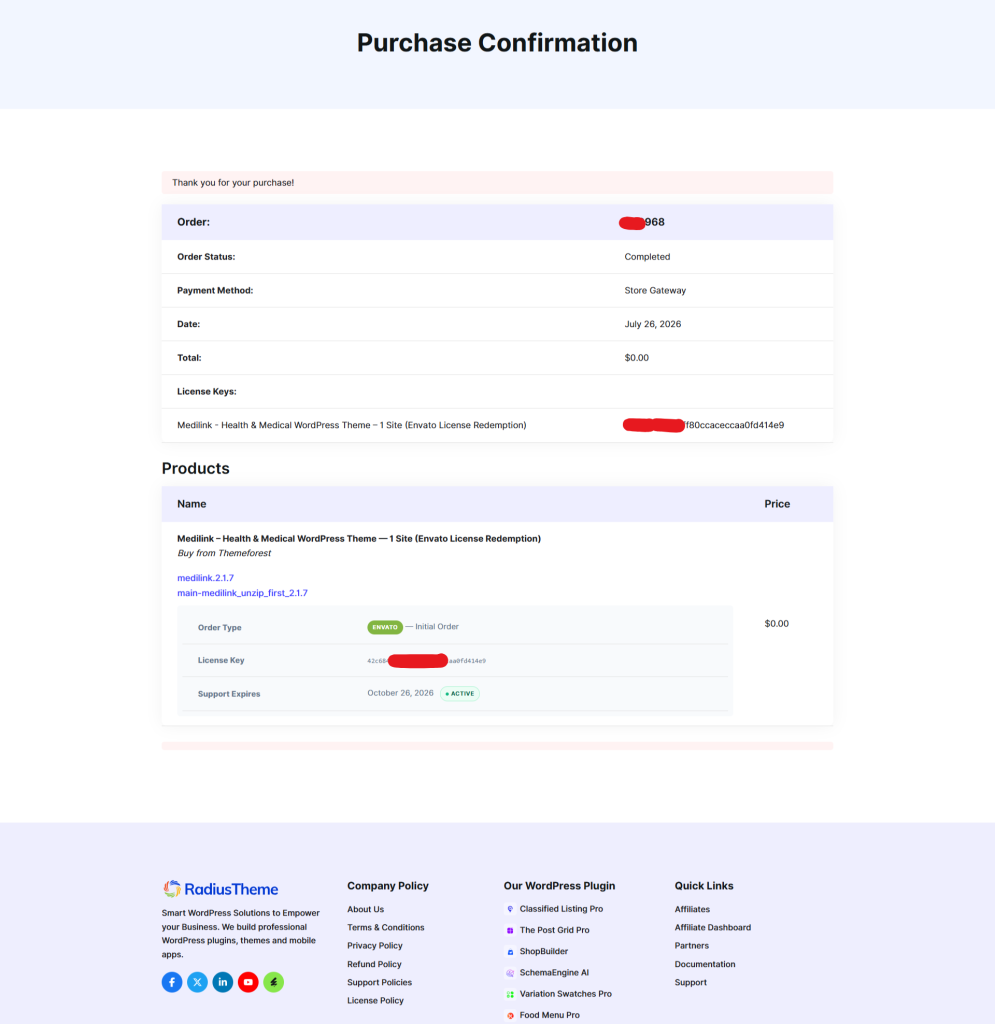Open the Food Menu Pro link

550,1015
